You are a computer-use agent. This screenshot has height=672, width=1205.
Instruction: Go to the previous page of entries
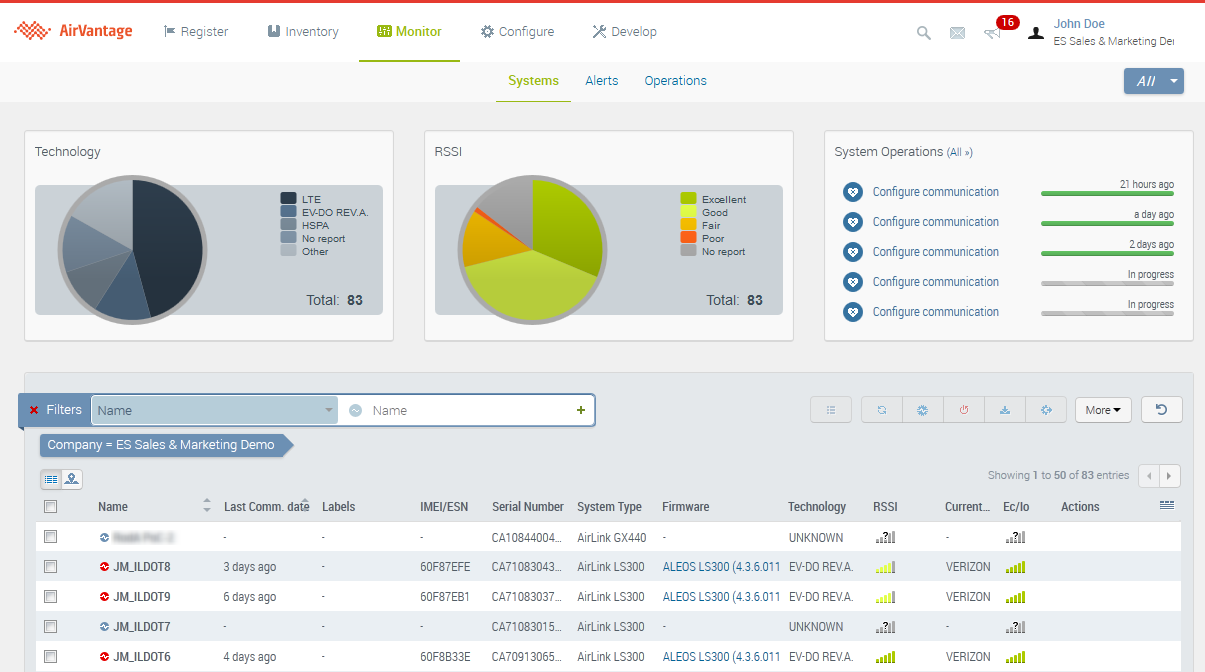(1149, 476)
